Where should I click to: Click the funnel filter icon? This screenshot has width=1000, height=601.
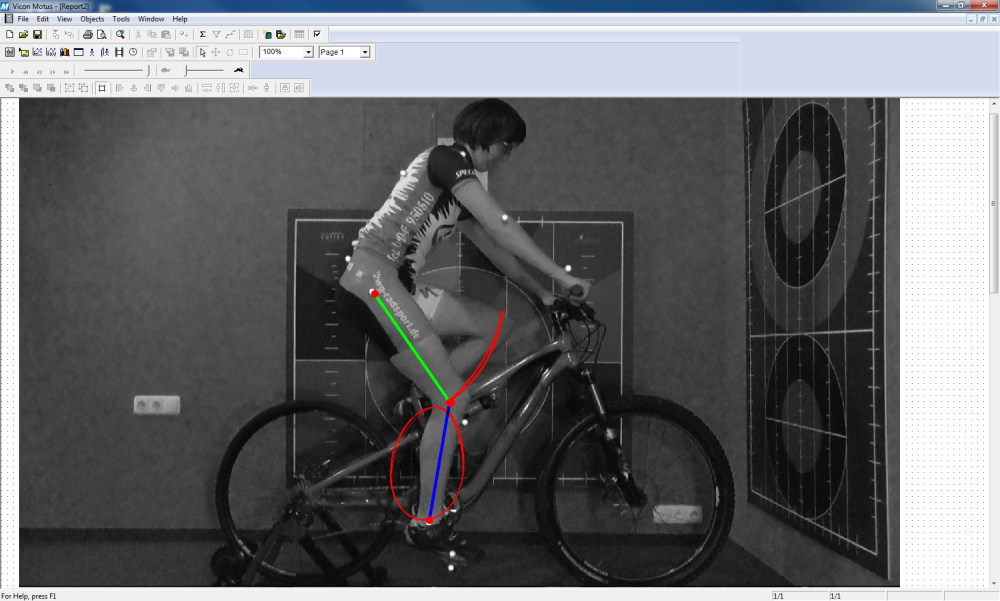pyautogui.click(x=216, y=34)
